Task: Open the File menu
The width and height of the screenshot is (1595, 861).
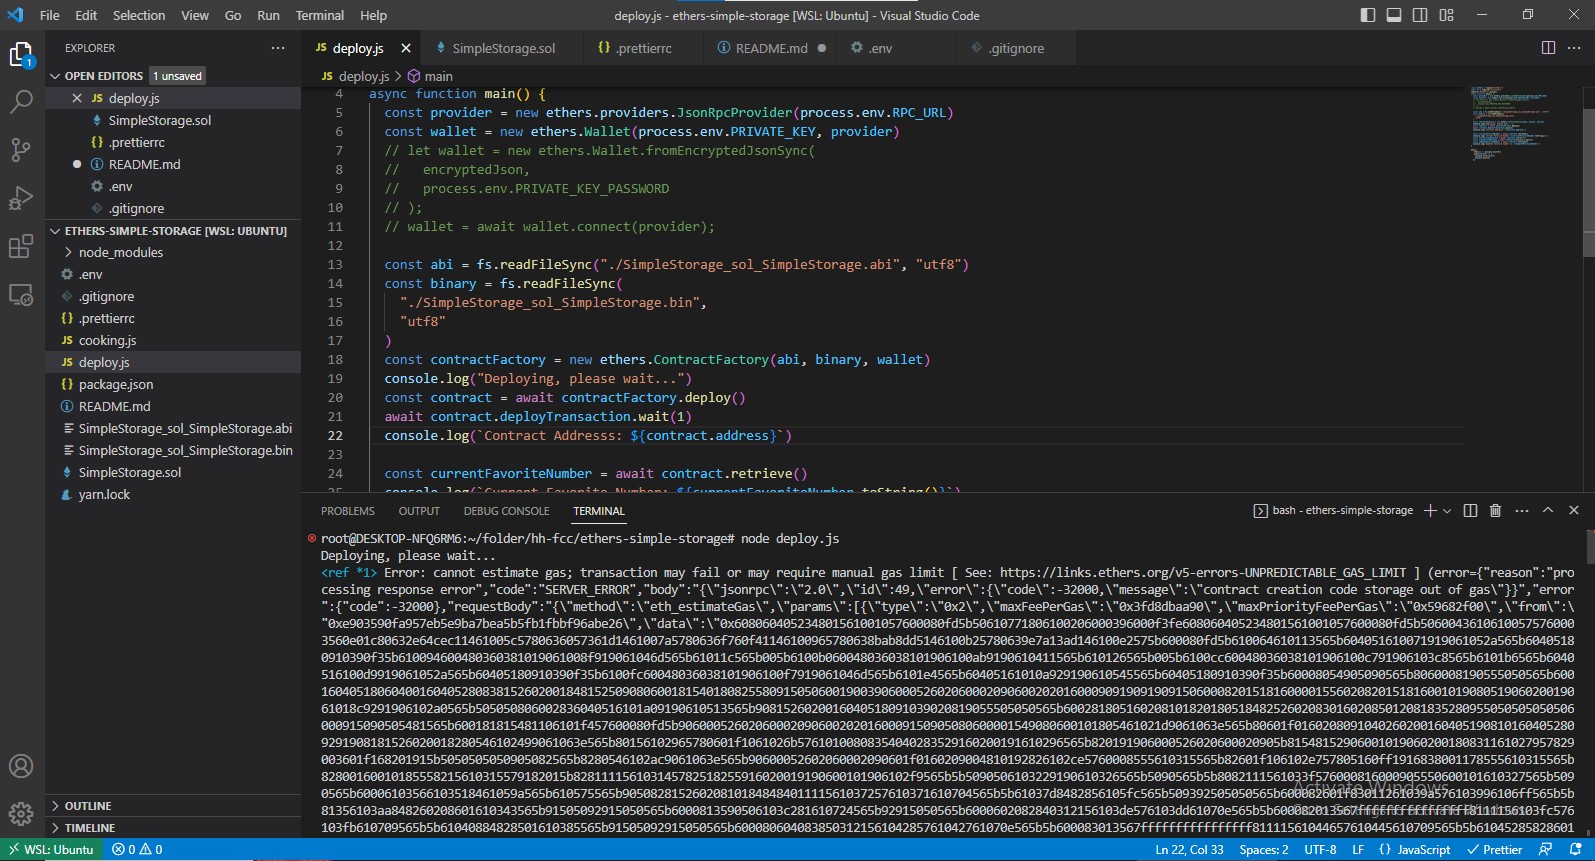Action: click(50, 15)
